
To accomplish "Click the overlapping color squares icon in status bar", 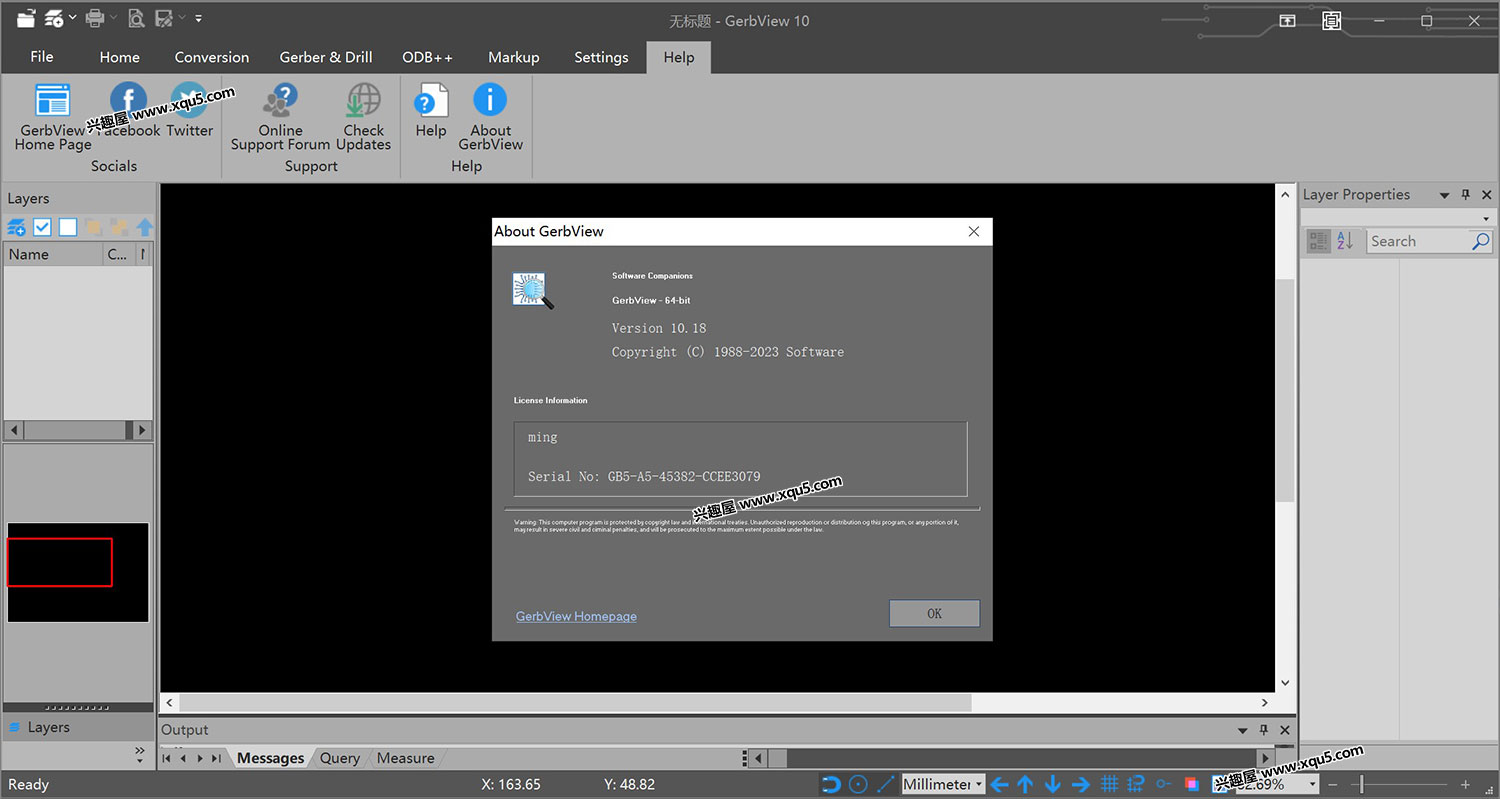I will 1192,784.
